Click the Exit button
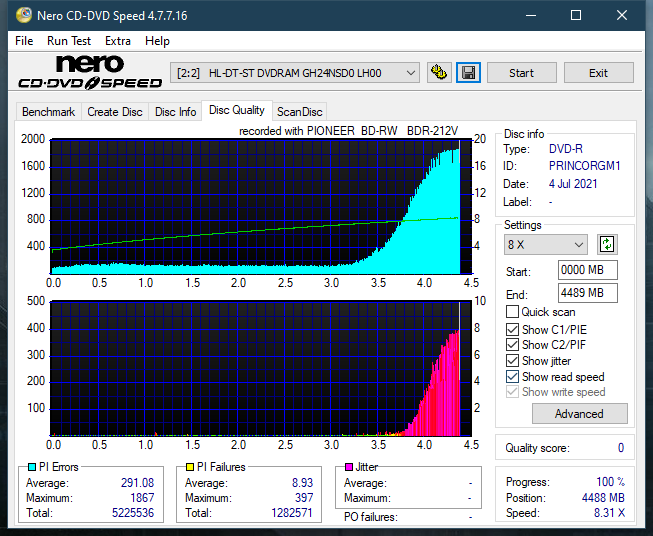The image size is (653, 536). pos(598,73)
